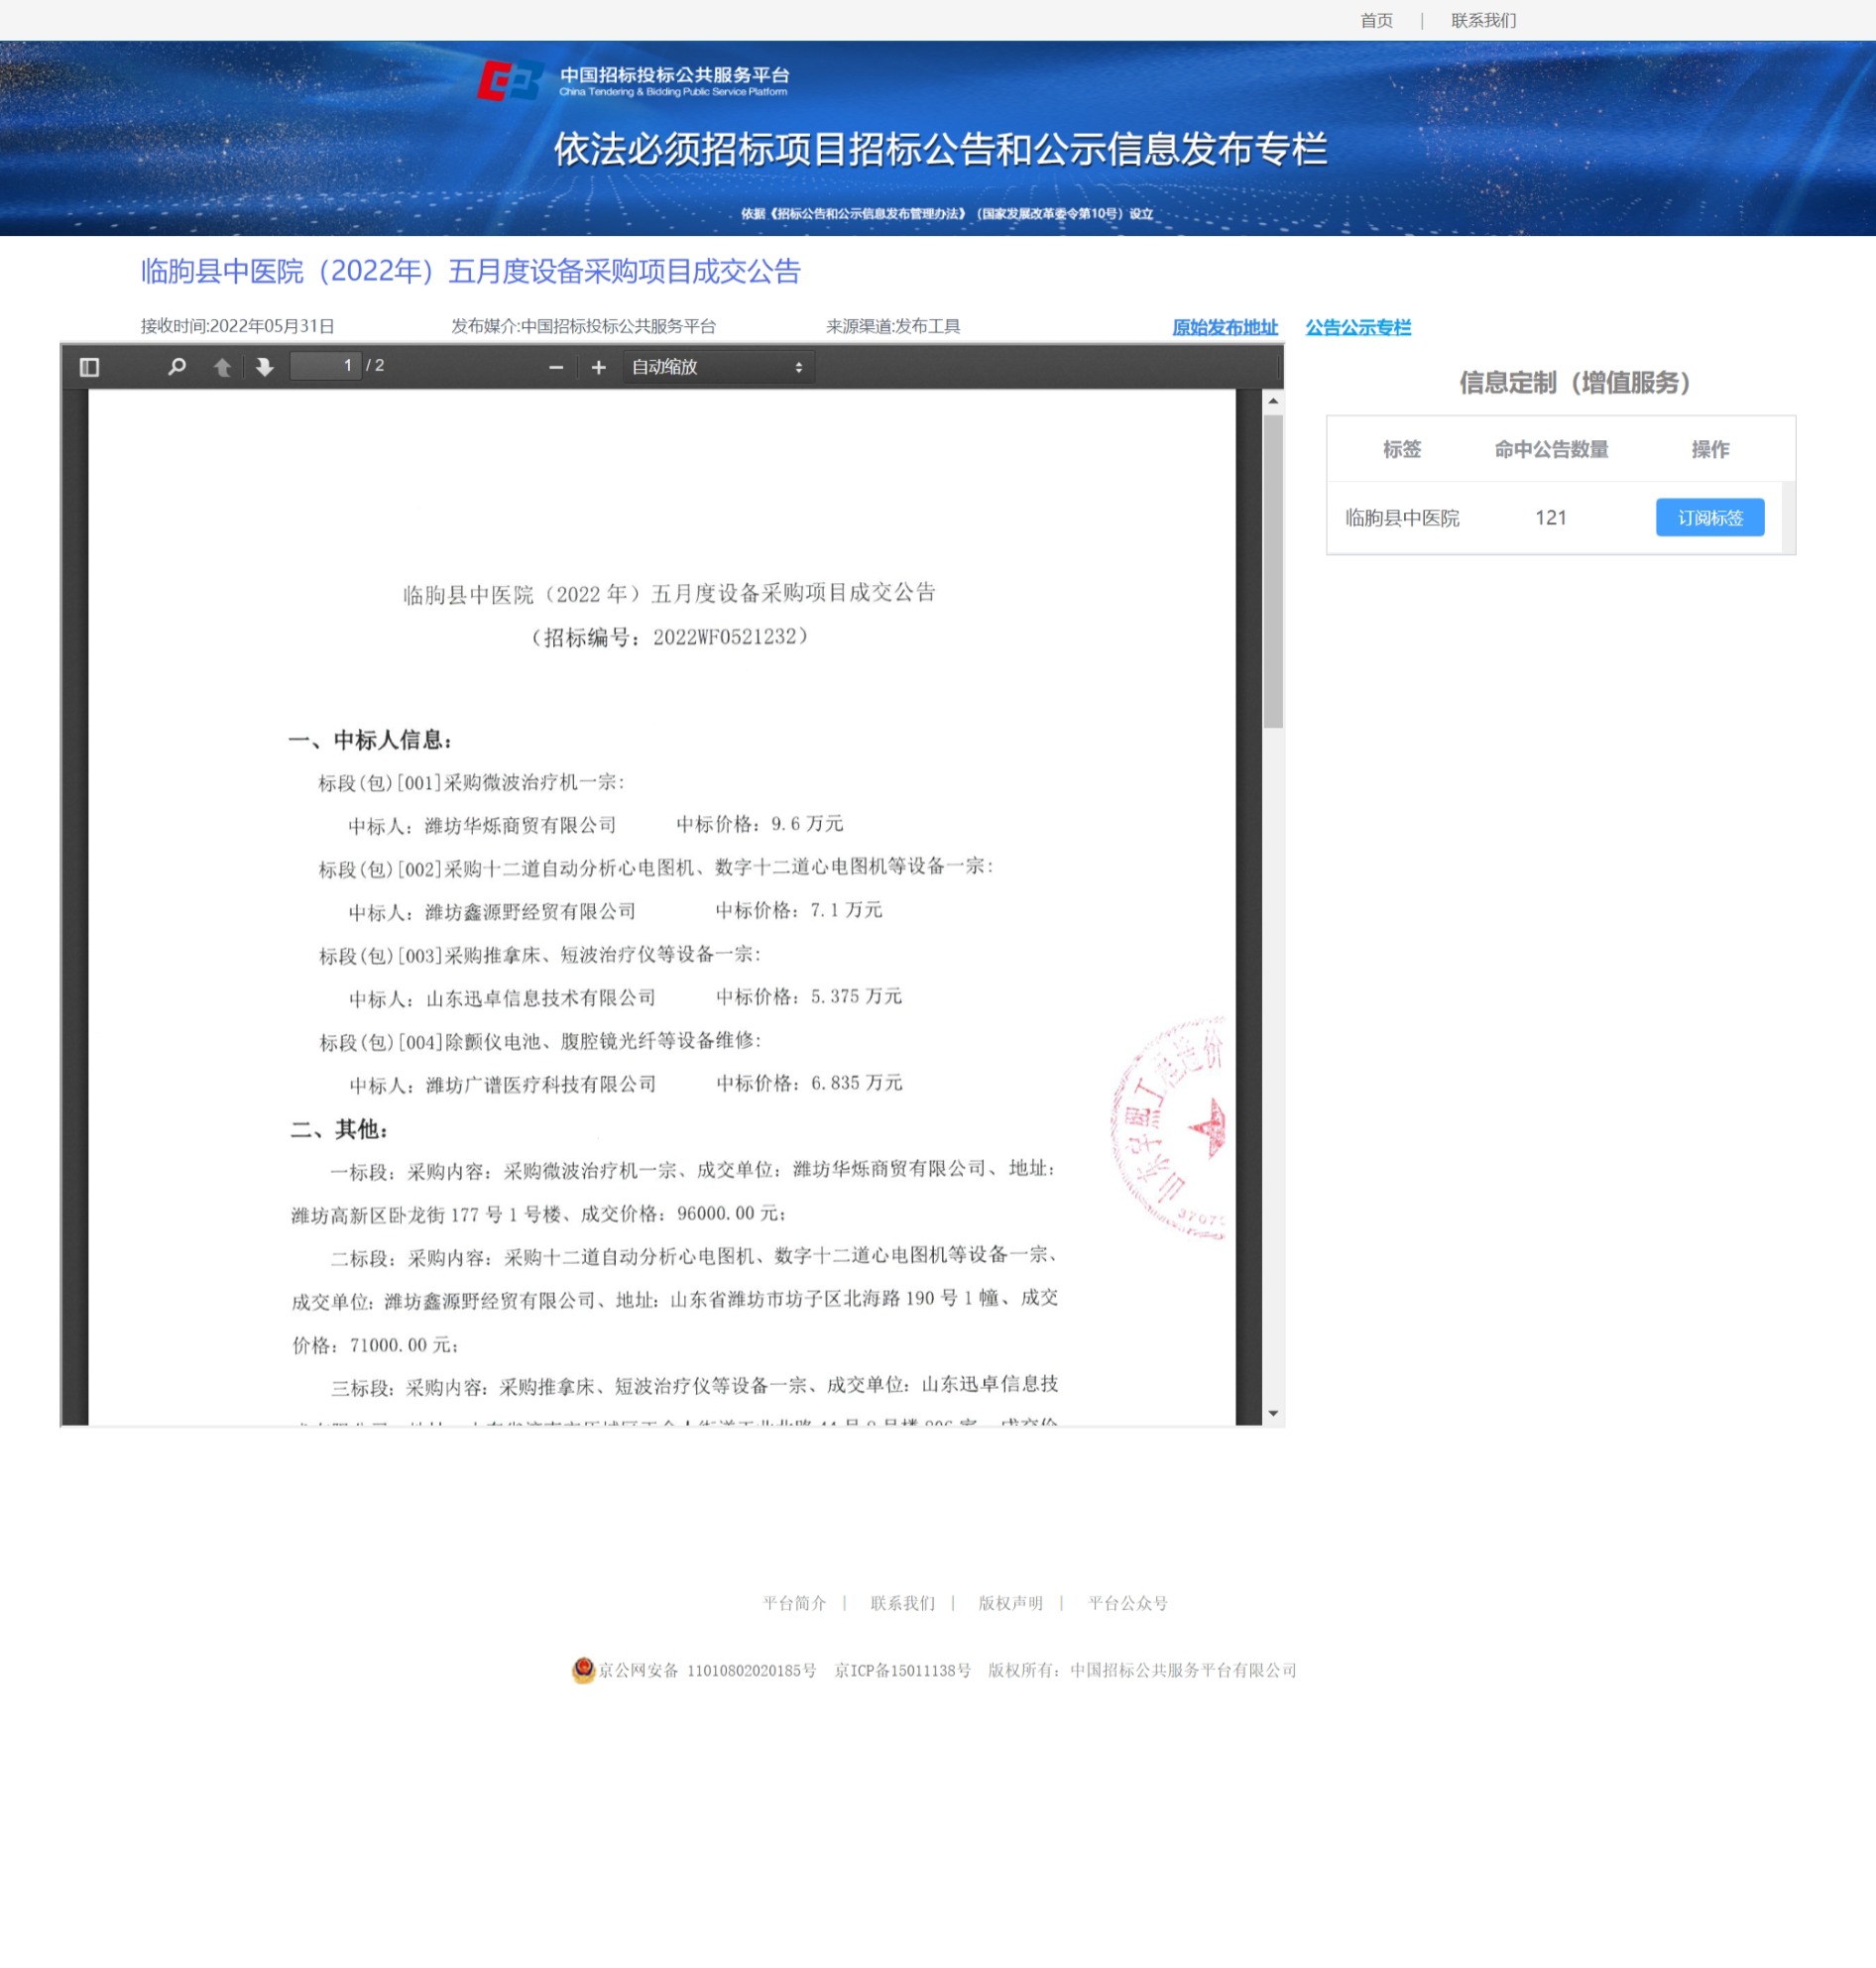Click the scroll-down arrow of the PDF viewer

pyautogui.click(x=1273, y=1413)
